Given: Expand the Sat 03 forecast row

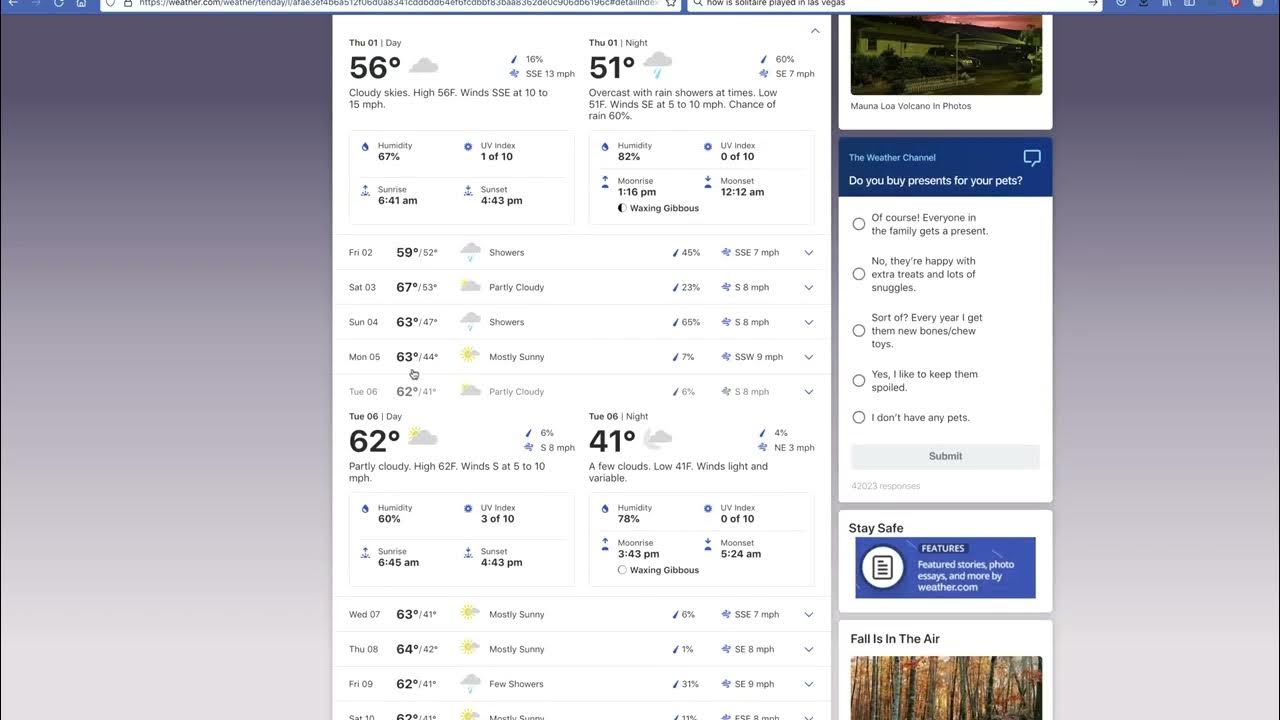Looking at the screenshot, I should point(809,288).
